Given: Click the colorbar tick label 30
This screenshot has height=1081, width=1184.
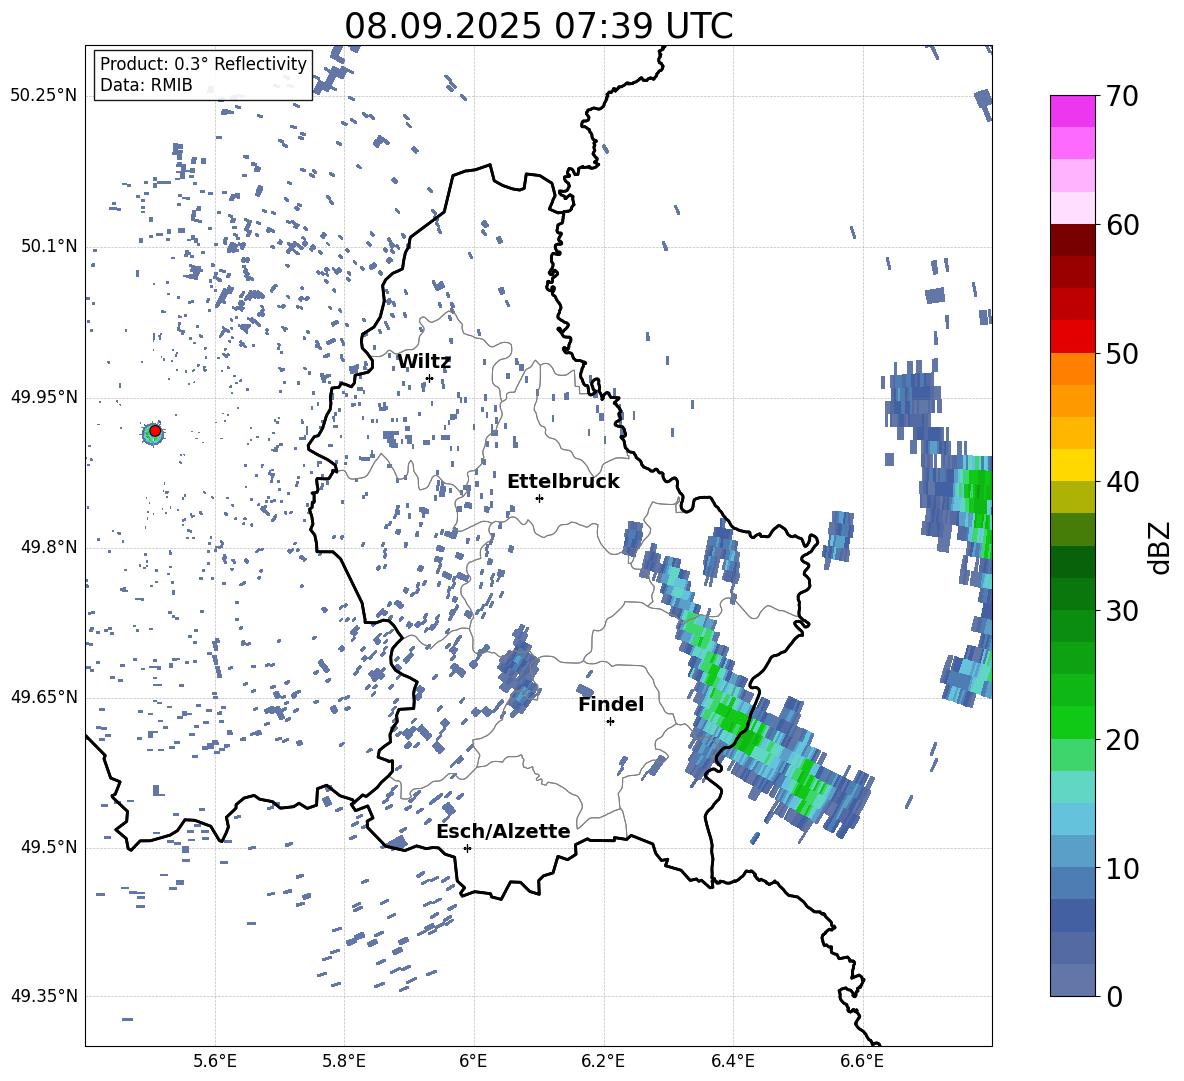Looking at the screenshot, I should [1122, 611].
